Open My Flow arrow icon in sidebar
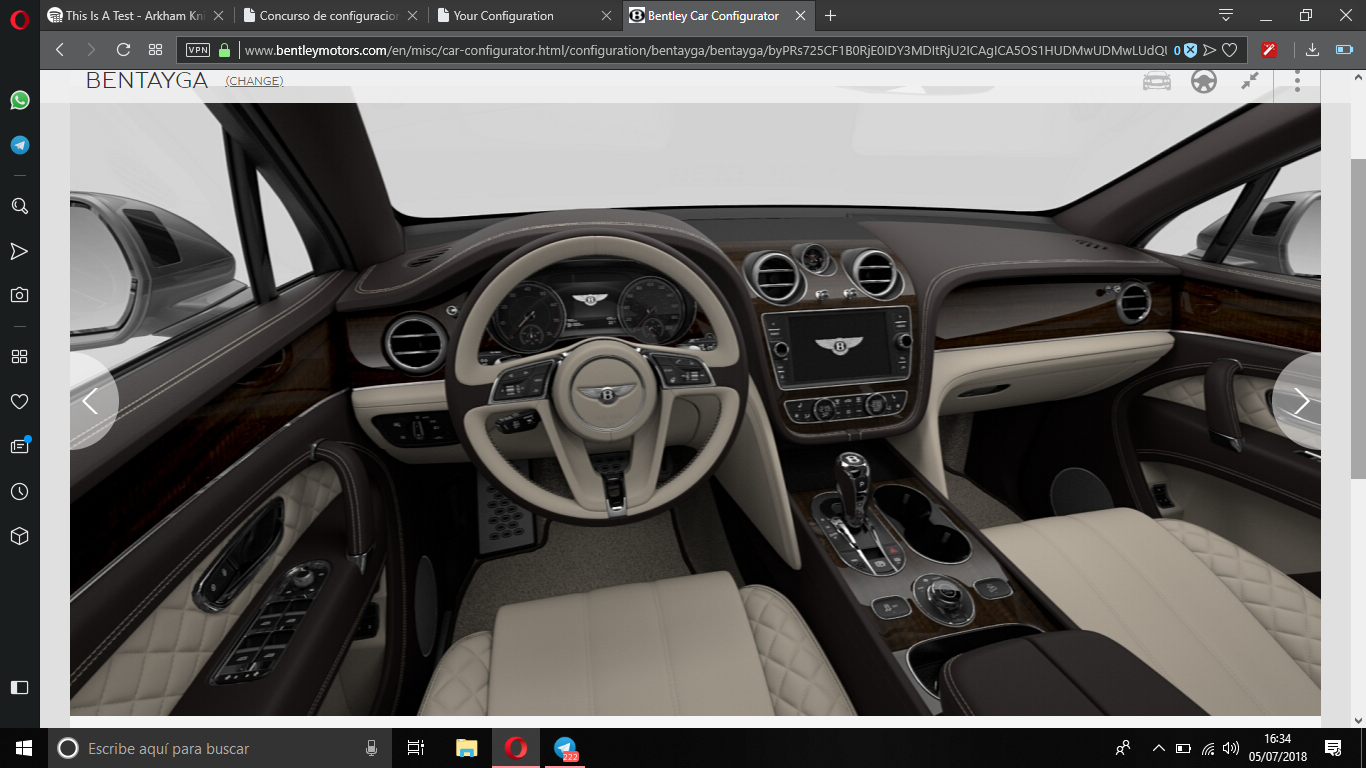1366x768 pixels. click(x=19, y=250)
